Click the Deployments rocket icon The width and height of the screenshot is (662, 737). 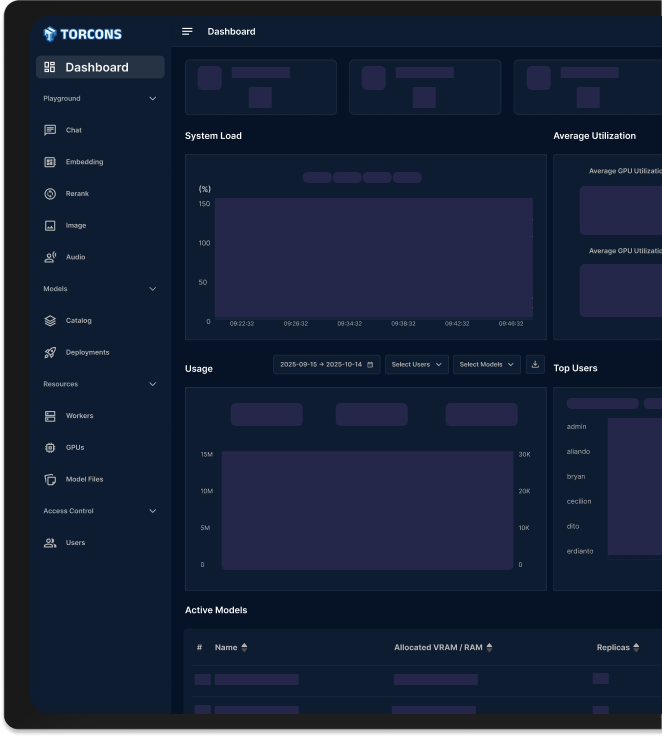click(x=50, y=353)
